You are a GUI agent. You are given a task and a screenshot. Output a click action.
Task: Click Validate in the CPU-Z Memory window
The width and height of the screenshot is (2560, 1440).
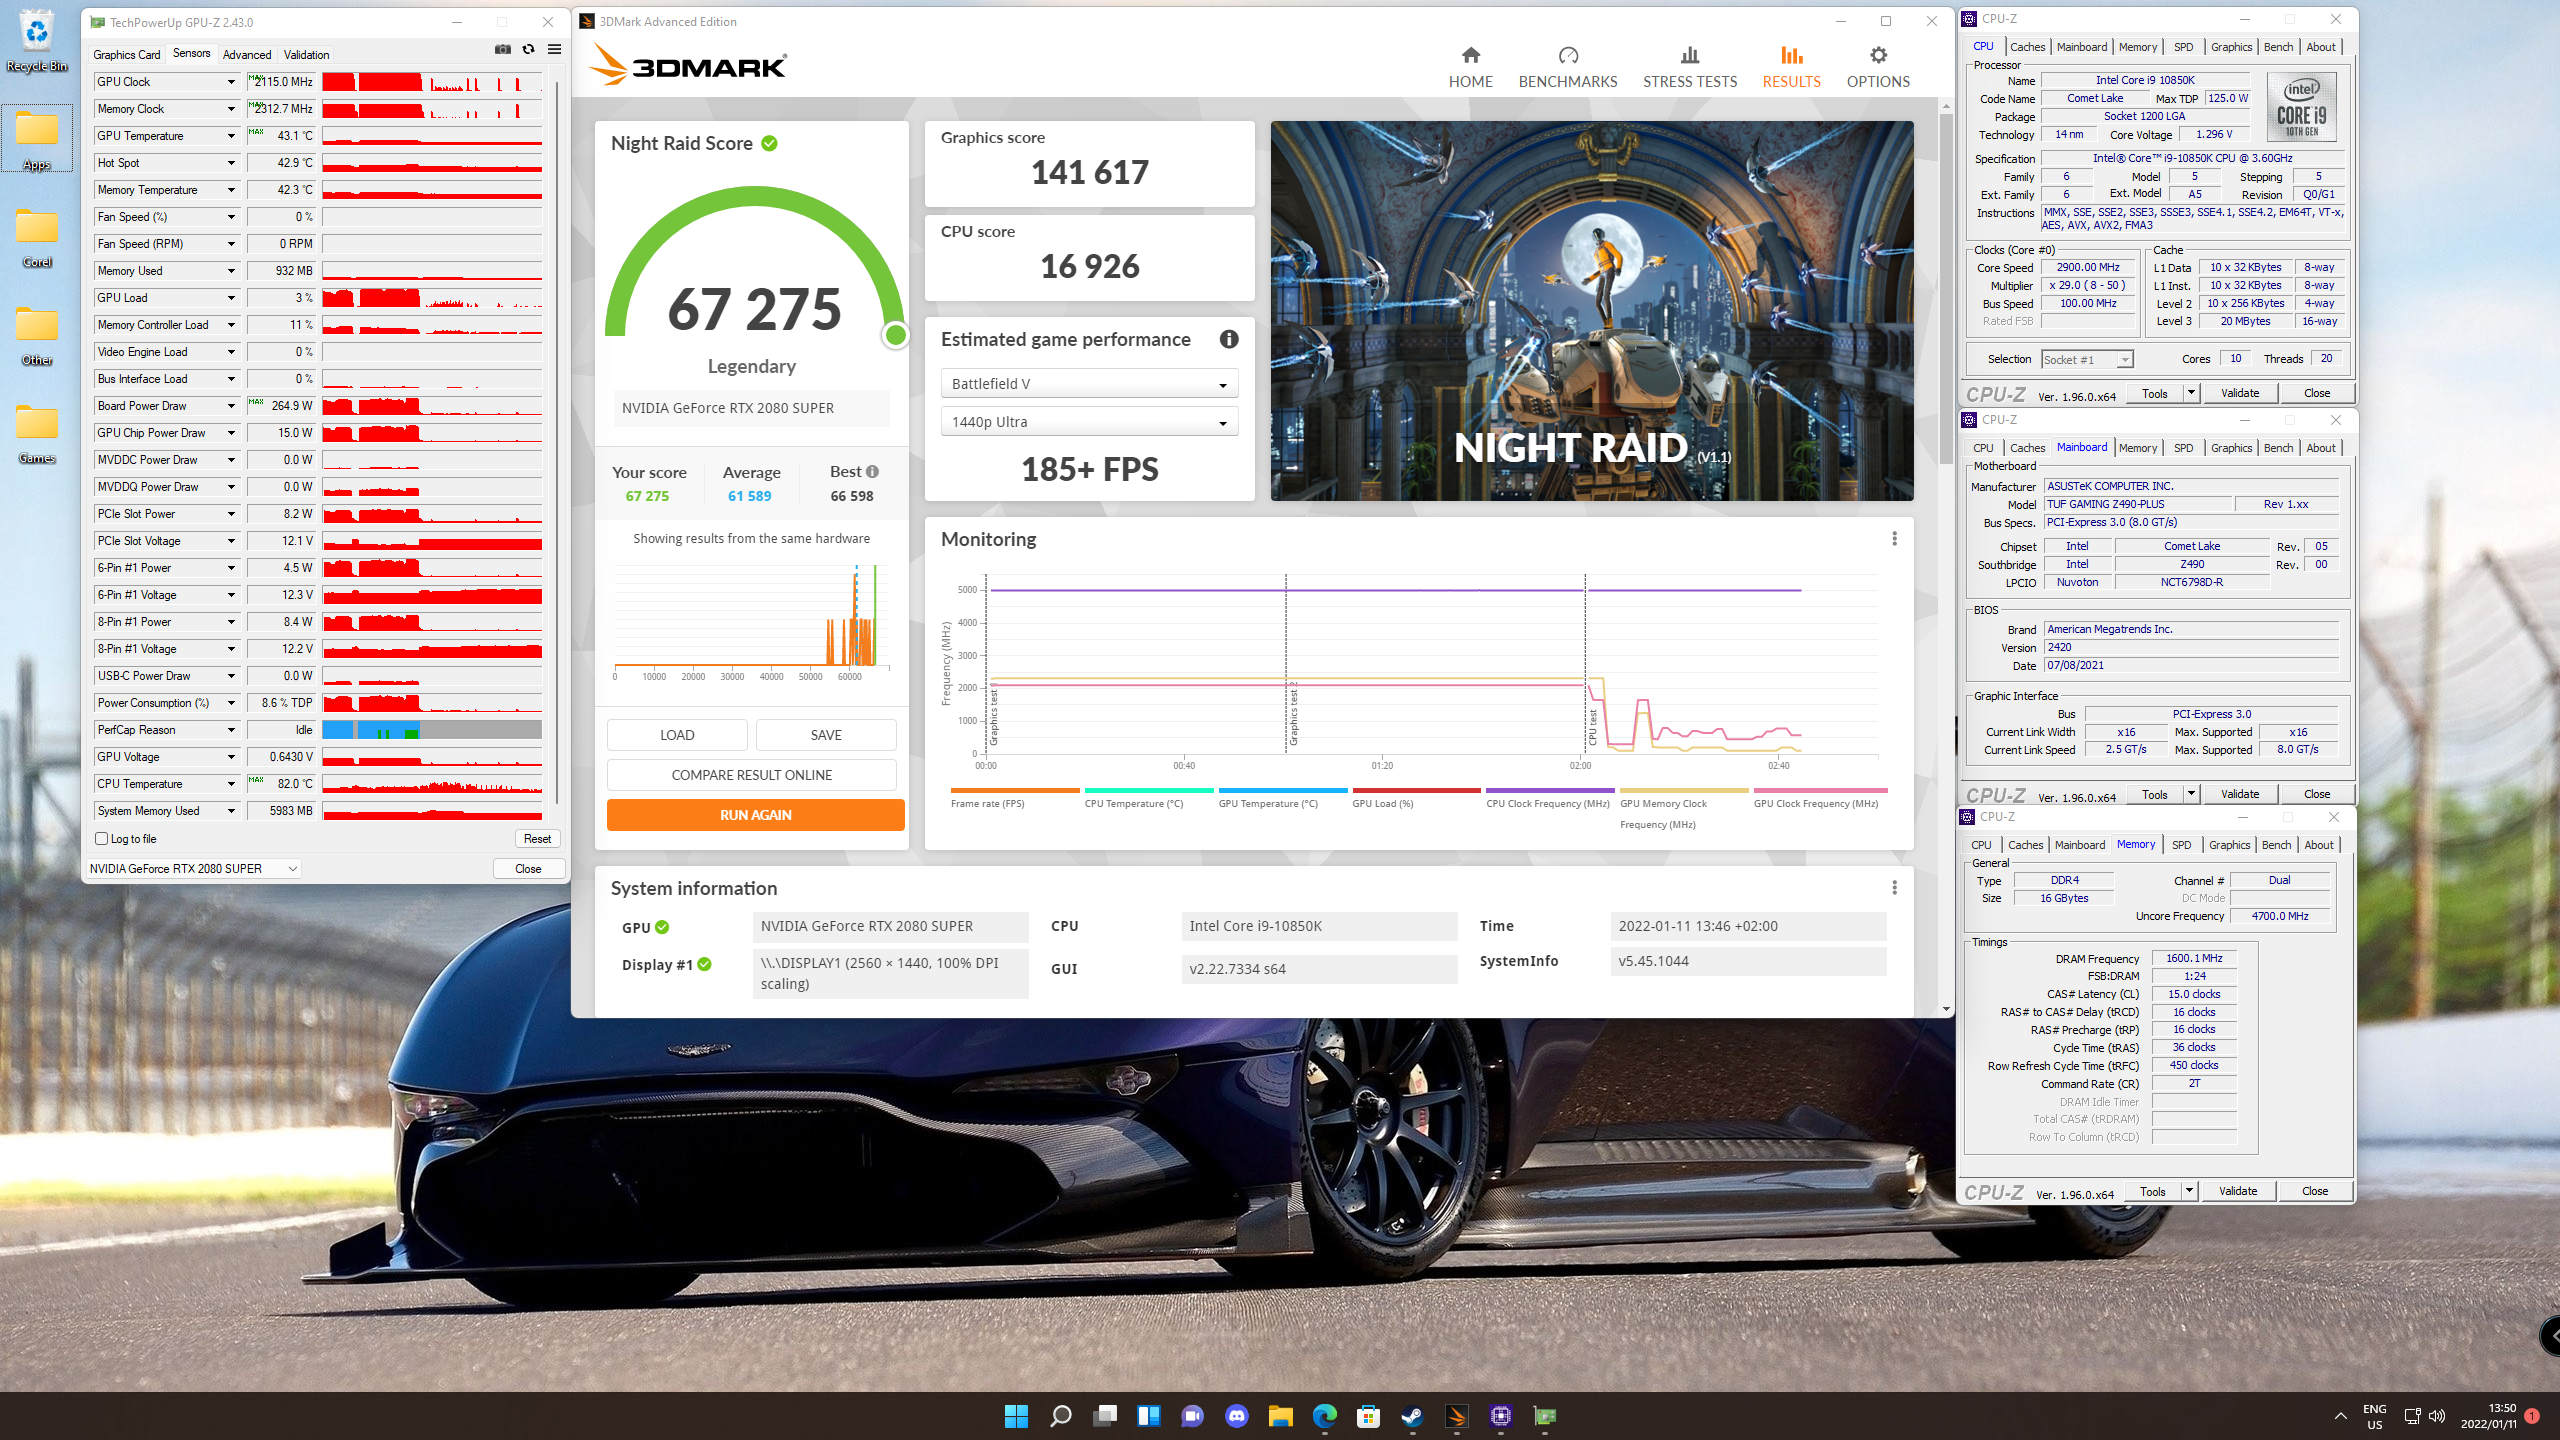[2238, 1191]
